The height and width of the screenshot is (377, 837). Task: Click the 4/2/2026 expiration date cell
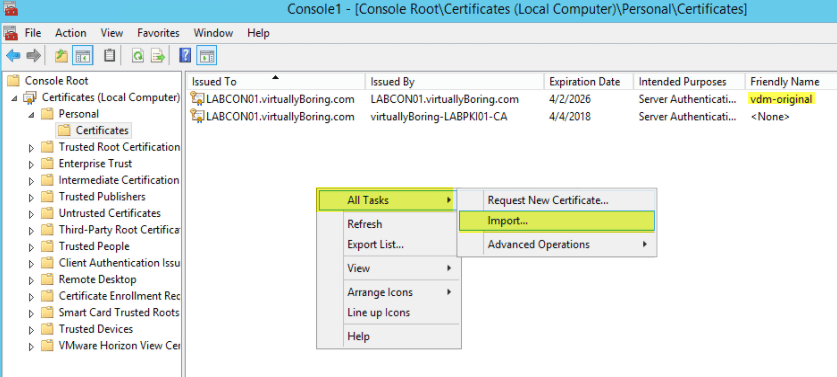(570, 99)
